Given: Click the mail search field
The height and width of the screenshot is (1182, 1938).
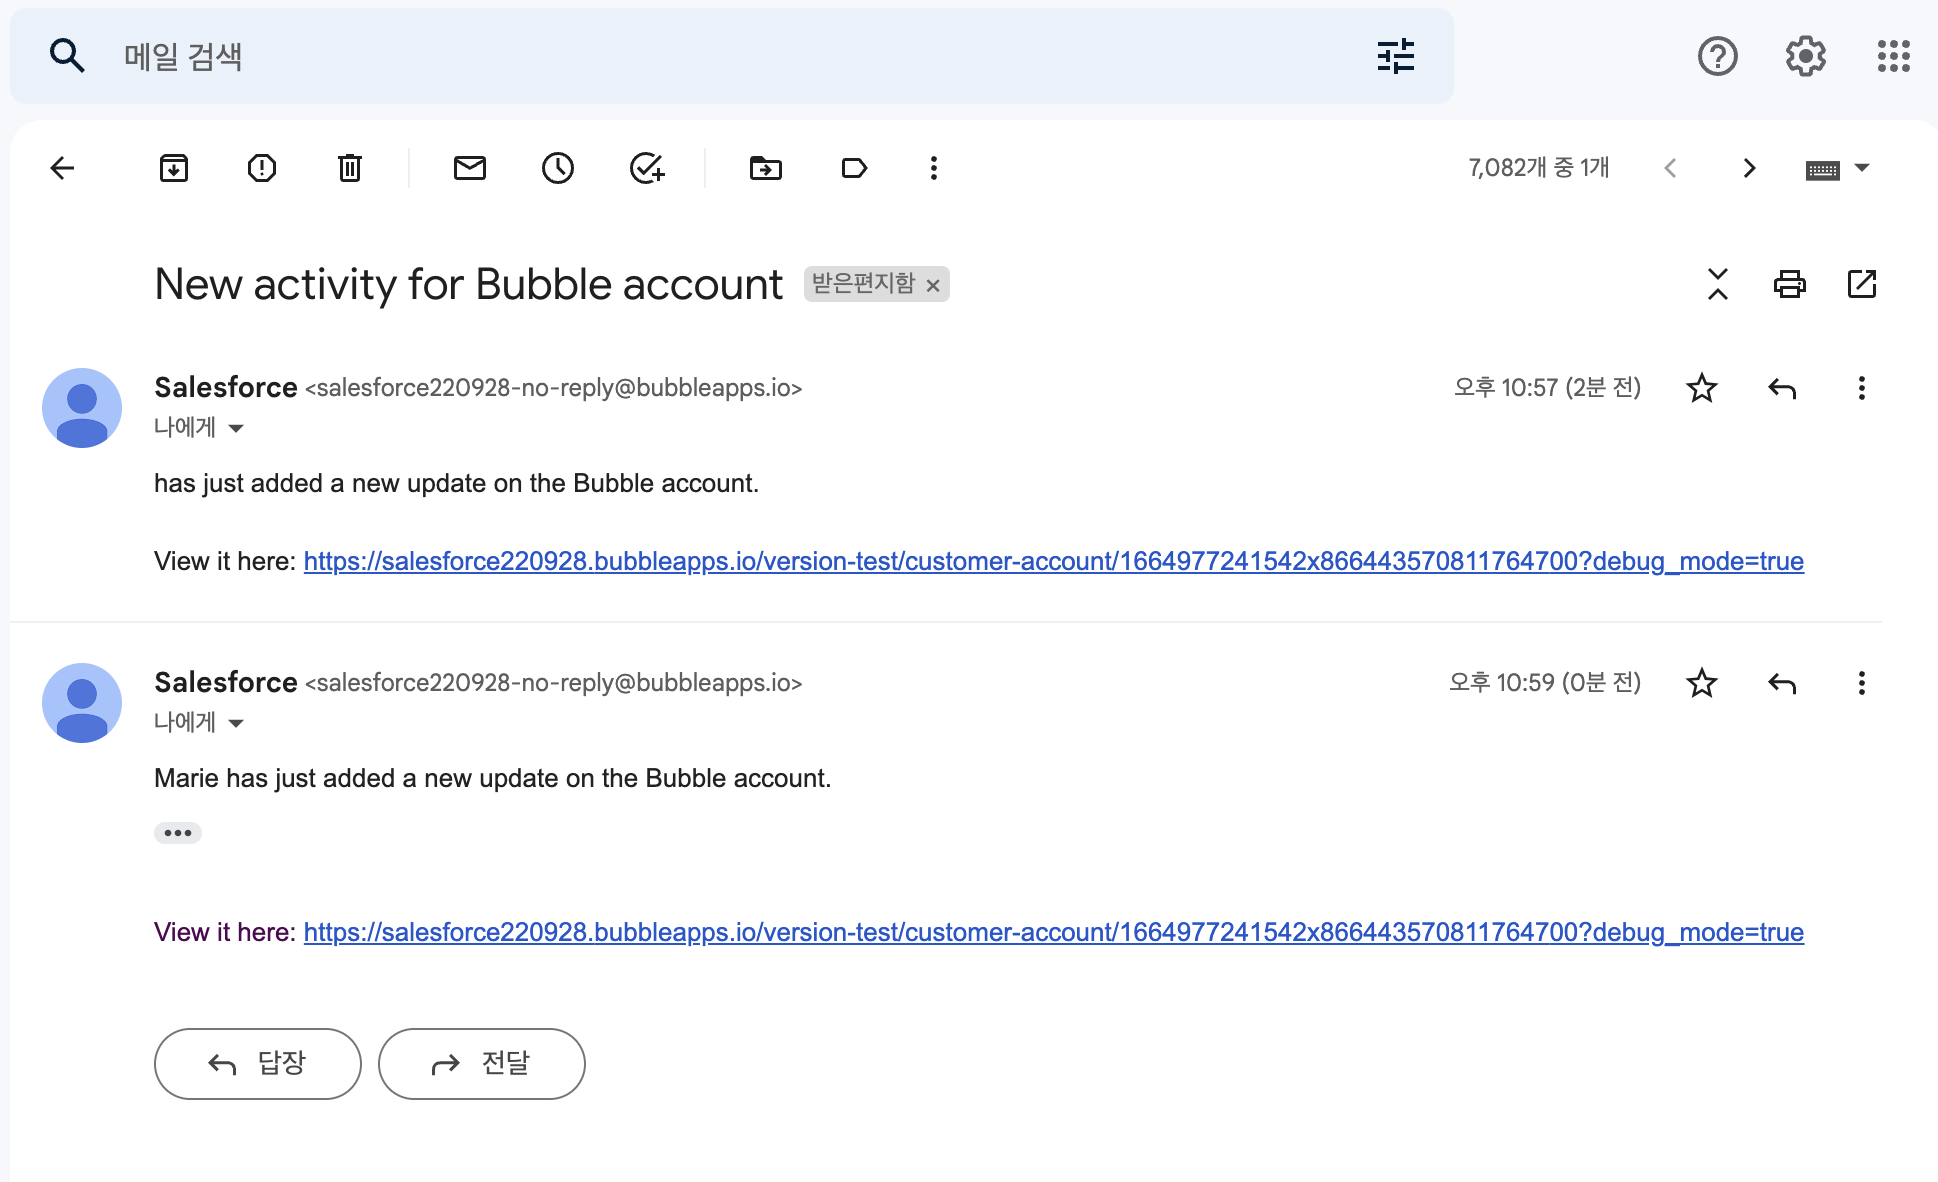Looking at the screenshot, I should pos(700,56).
